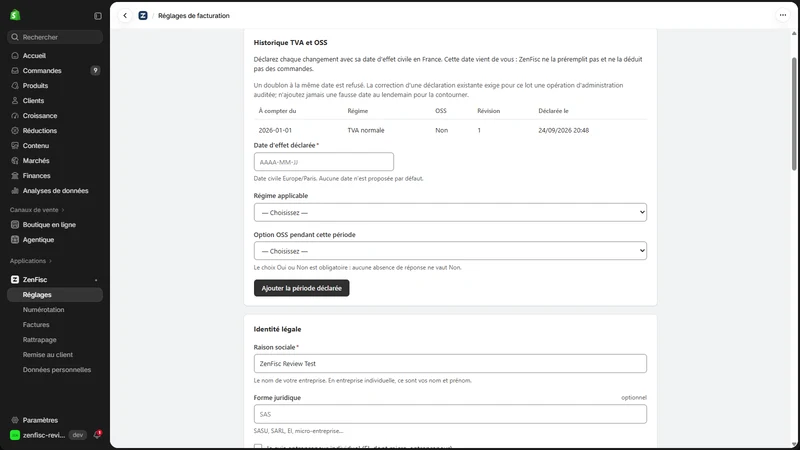
Task: Go back using the left arrow icon
Action: pos(125,16)
